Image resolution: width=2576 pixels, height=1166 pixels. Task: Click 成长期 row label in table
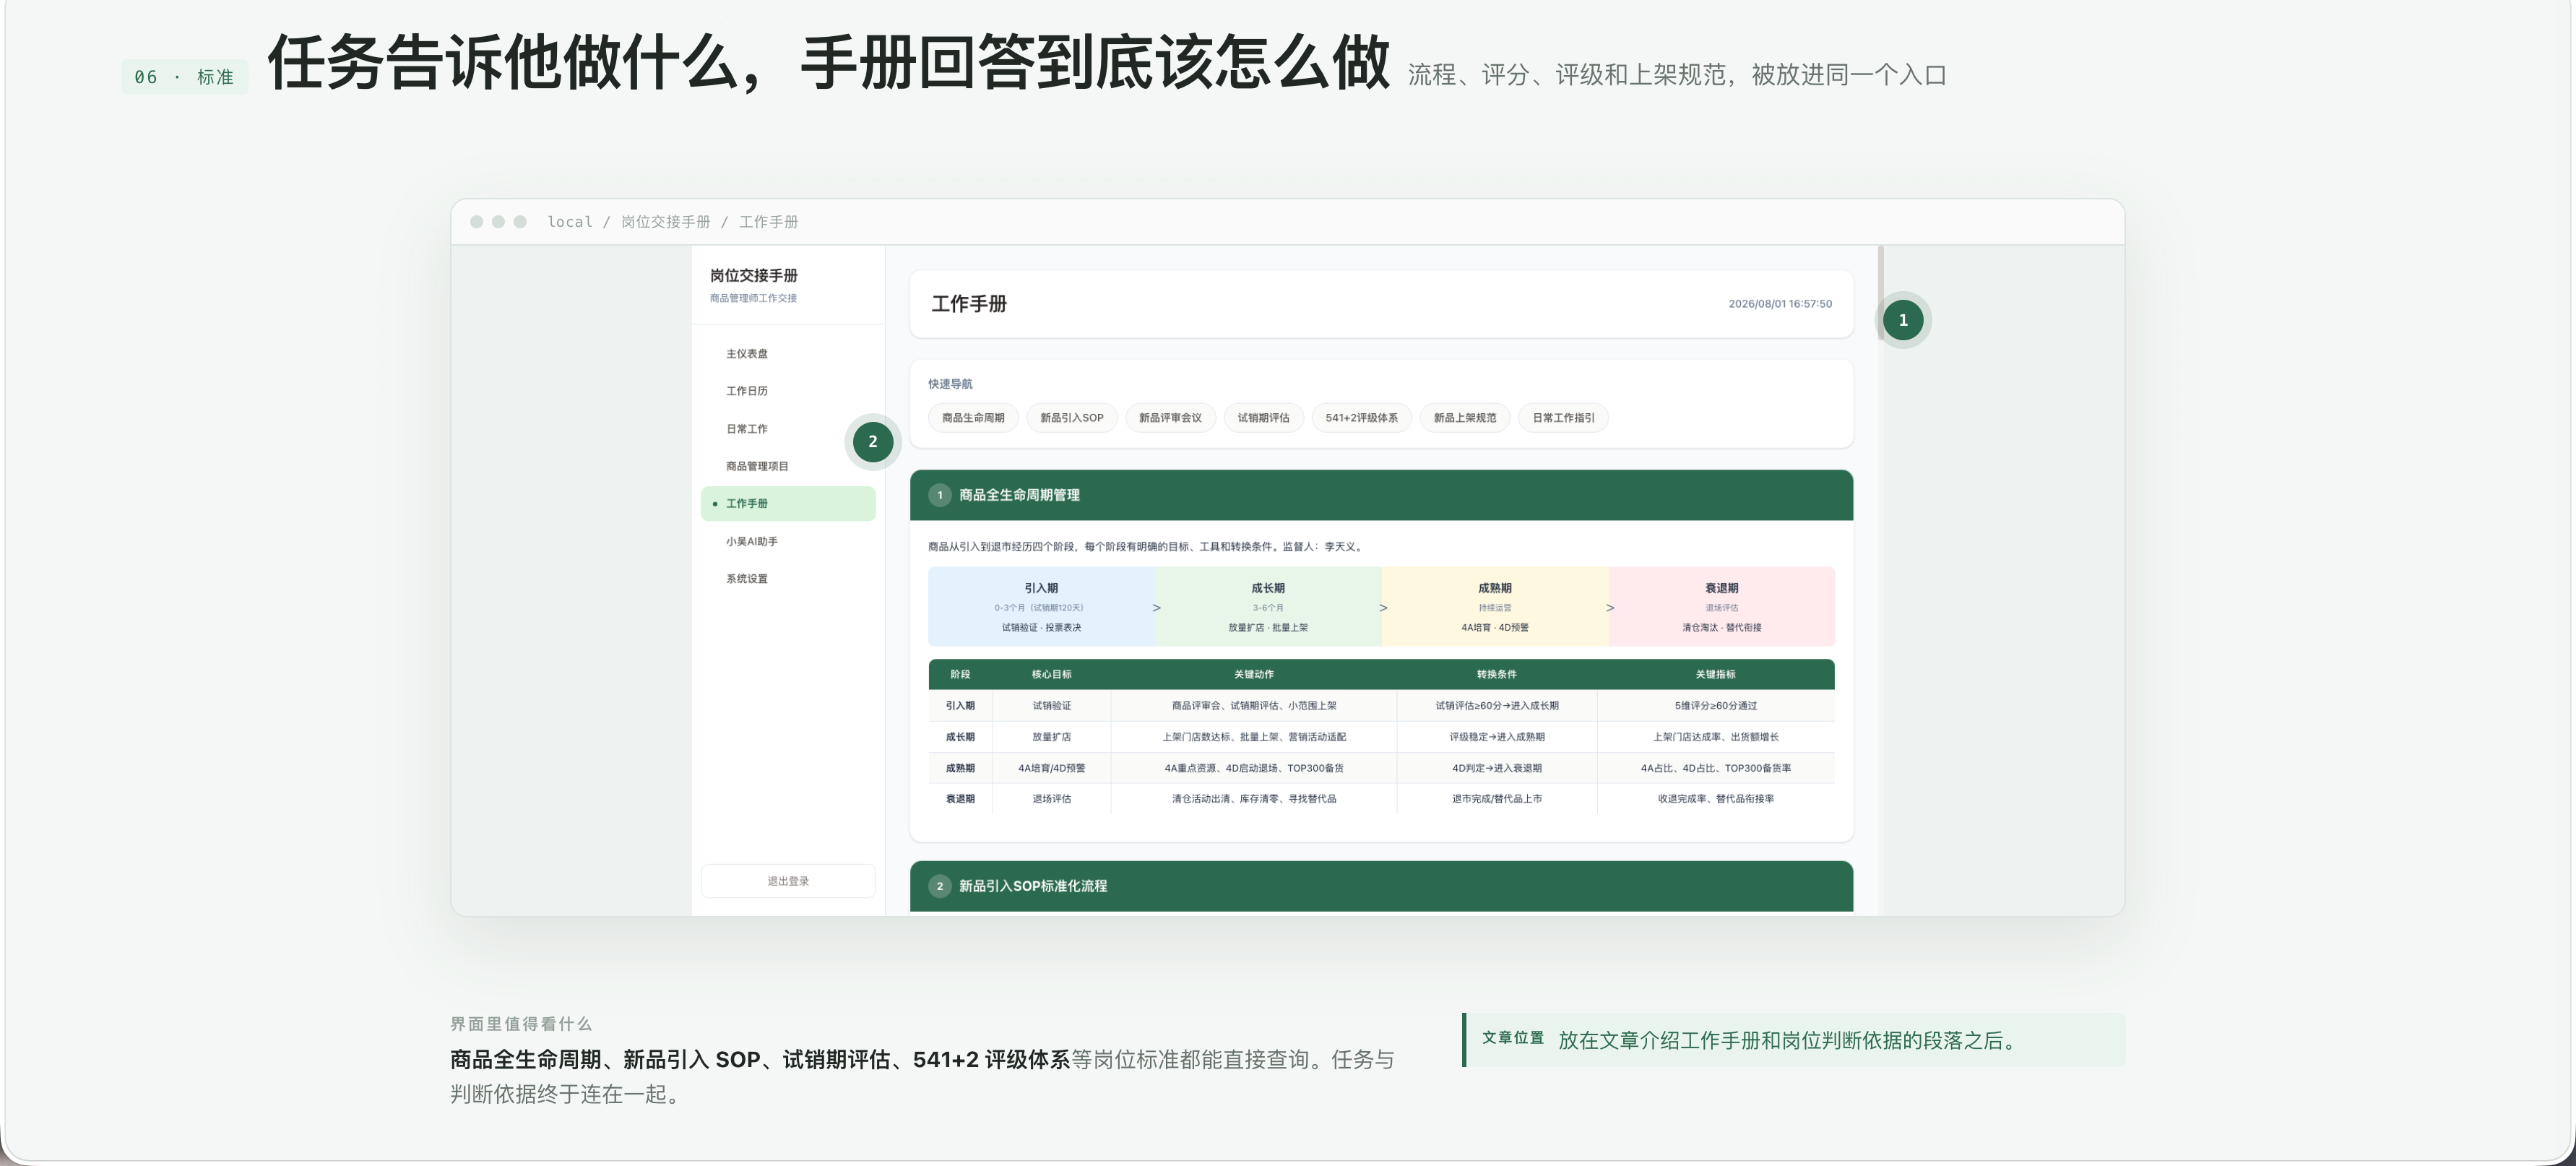[960, 737]
